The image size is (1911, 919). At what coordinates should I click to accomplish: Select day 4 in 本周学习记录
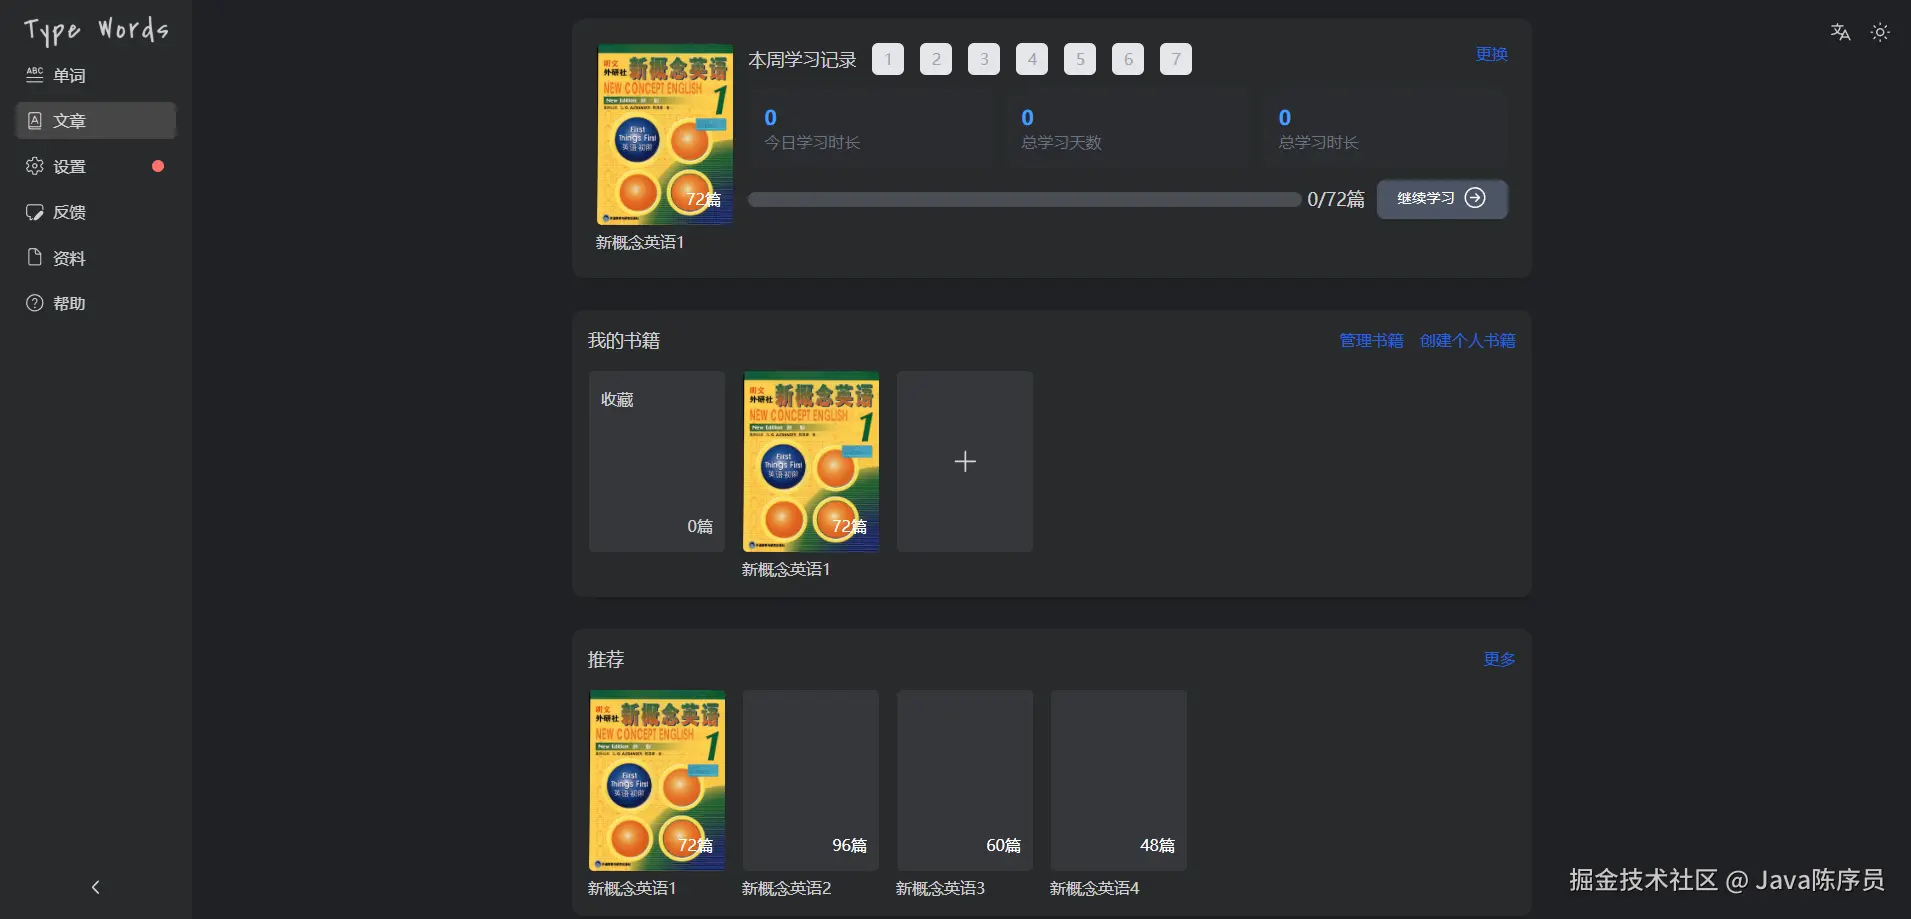tap(1032, 59)
